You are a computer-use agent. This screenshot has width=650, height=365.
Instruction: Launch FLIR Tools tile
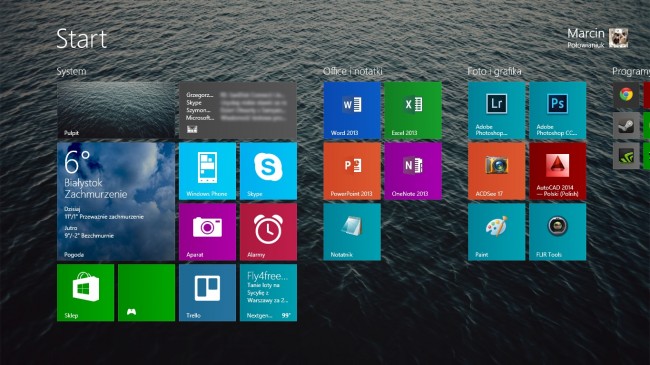558,232
